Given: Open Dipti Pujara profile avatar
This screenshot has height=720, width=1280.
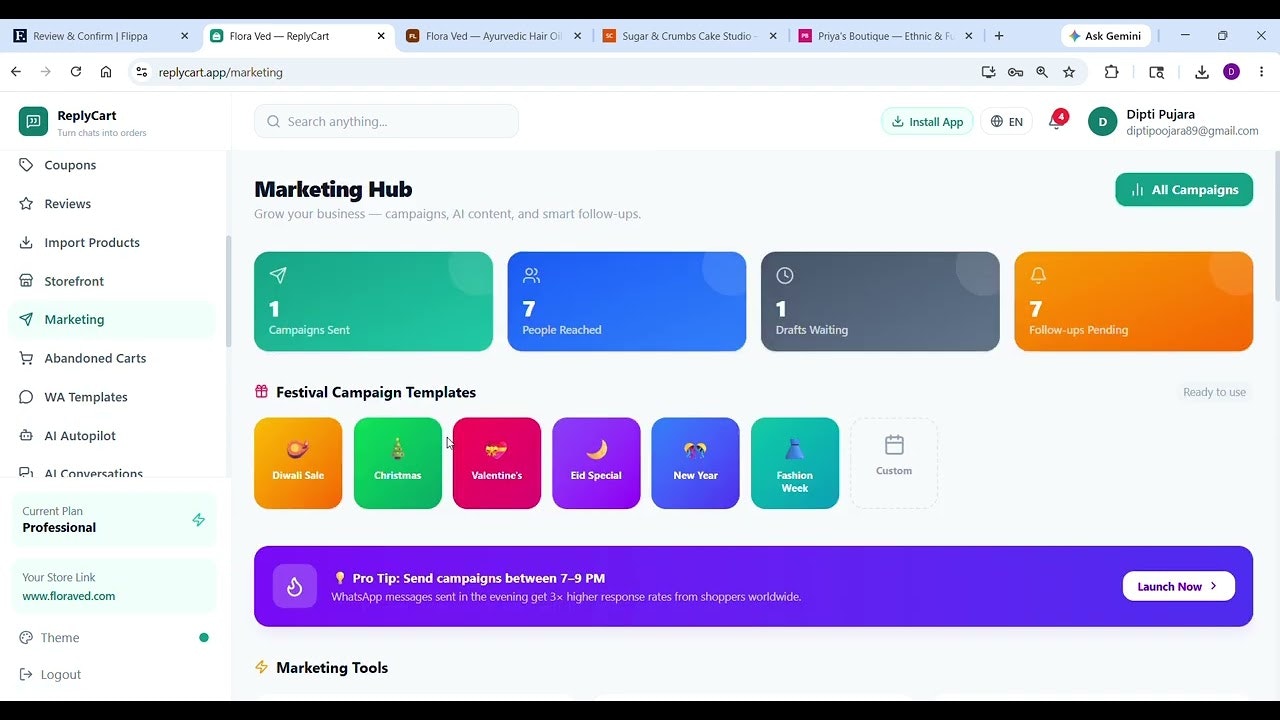Looking at the screenshot, I should 1102,122.
